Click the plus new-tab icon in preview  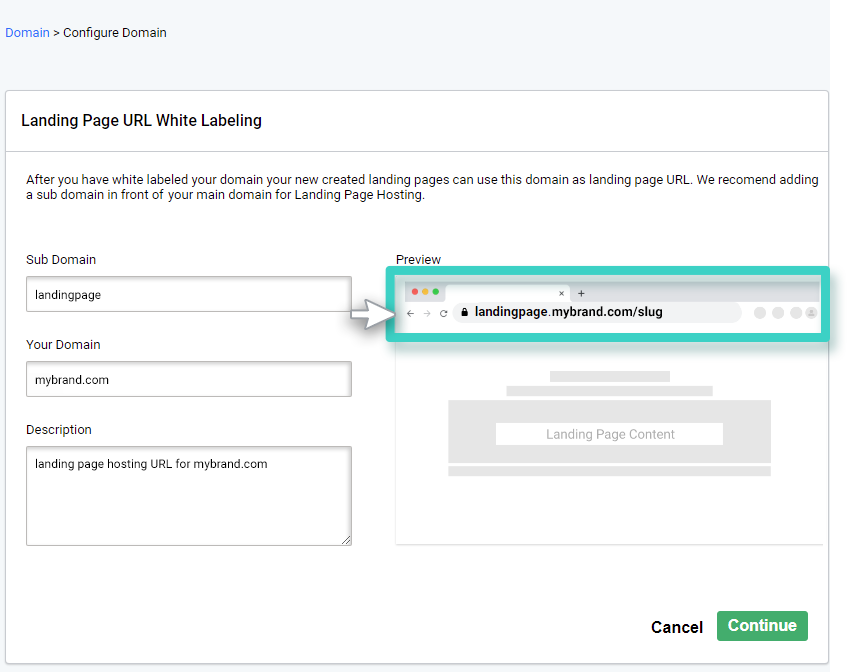pyautogui.click(x=581, y=293)
